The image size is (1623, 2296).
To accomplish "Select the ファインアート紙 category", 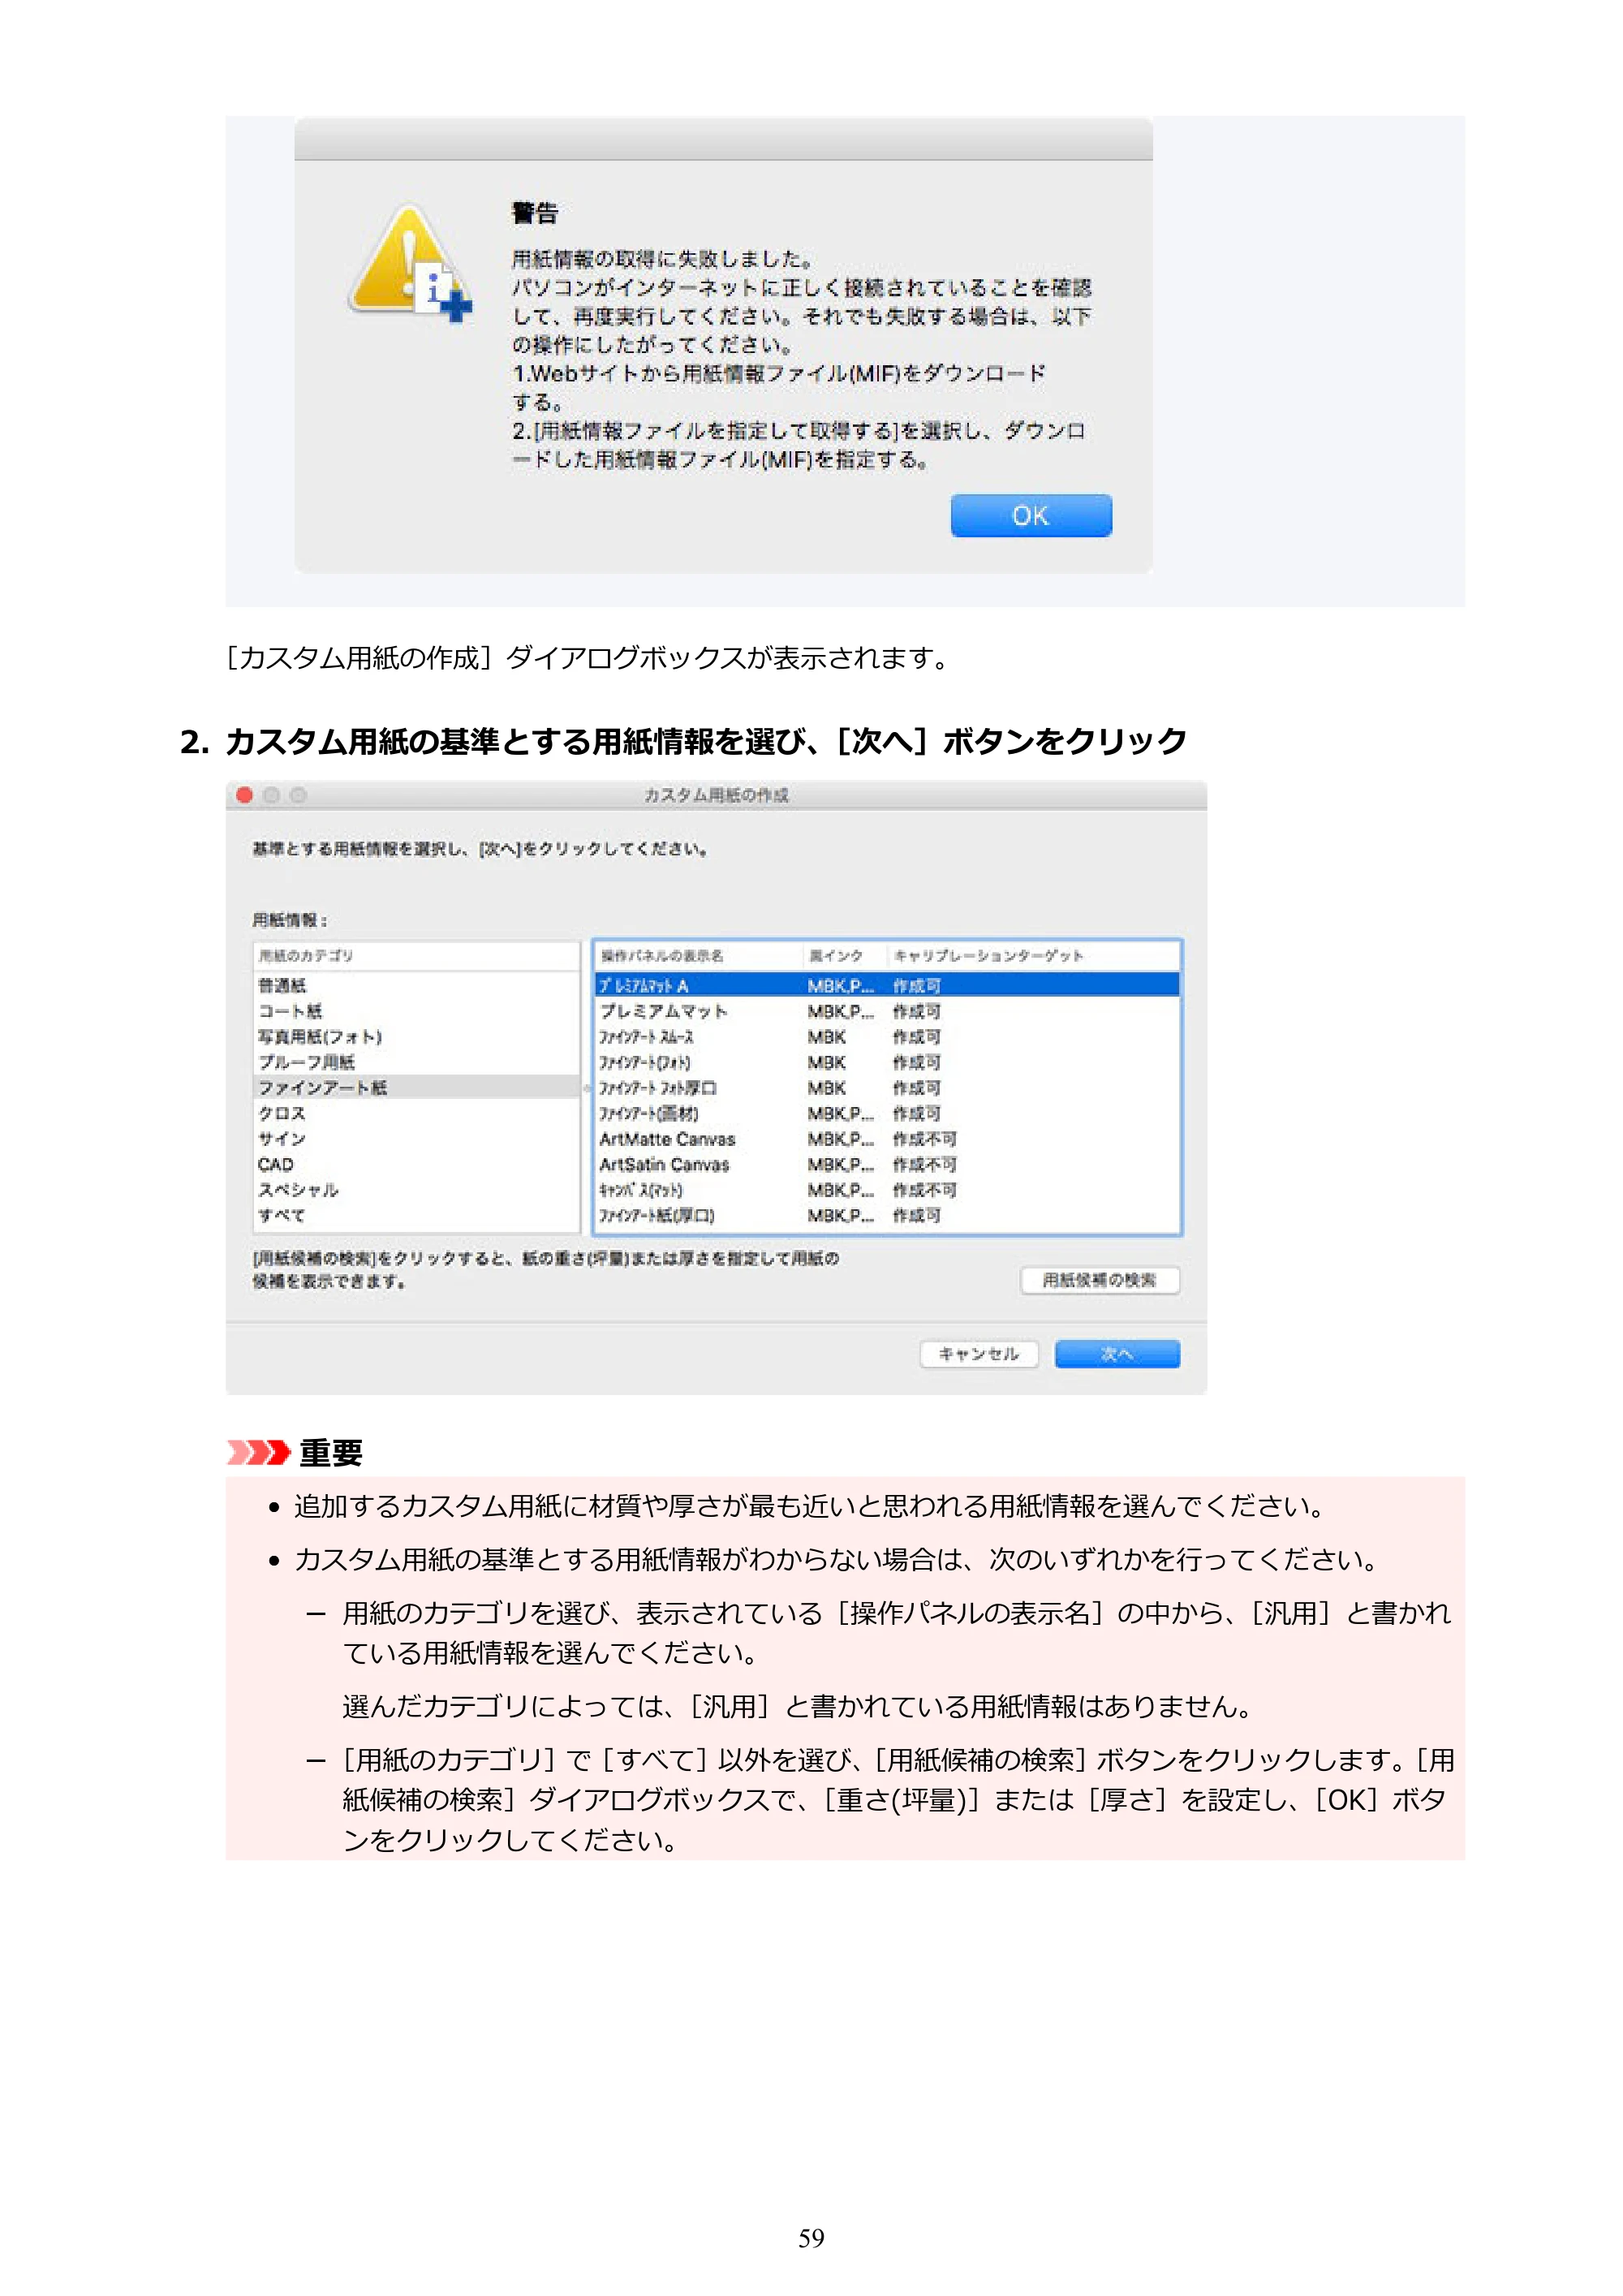I will click(x=416, y=1087).
